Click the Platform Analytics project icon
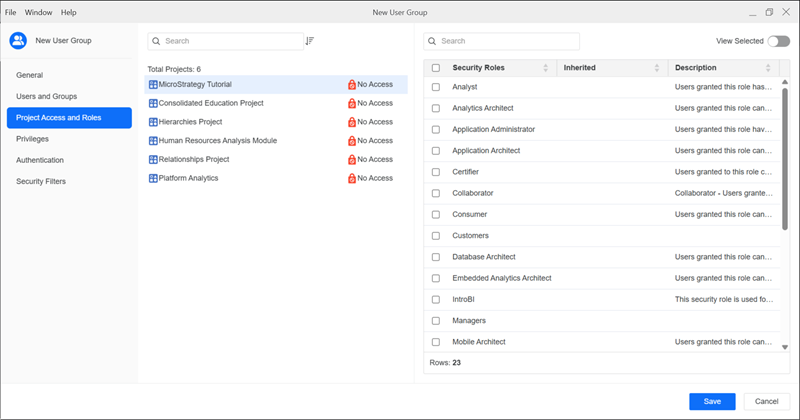The height and width of the screenshot is (420, 800). pyautogui.click(x=152, y=178)
